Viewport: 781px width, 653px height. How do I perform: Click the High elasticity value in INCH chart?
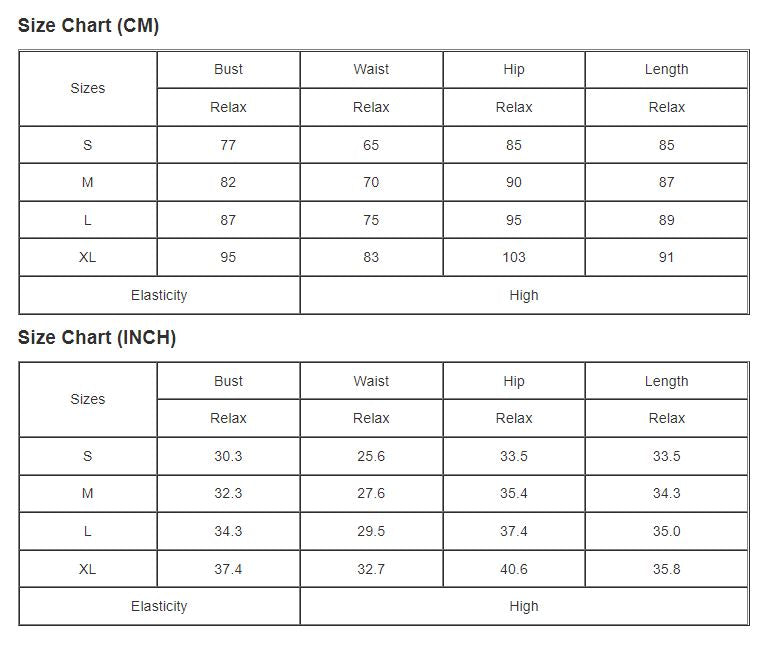[524, 606]
